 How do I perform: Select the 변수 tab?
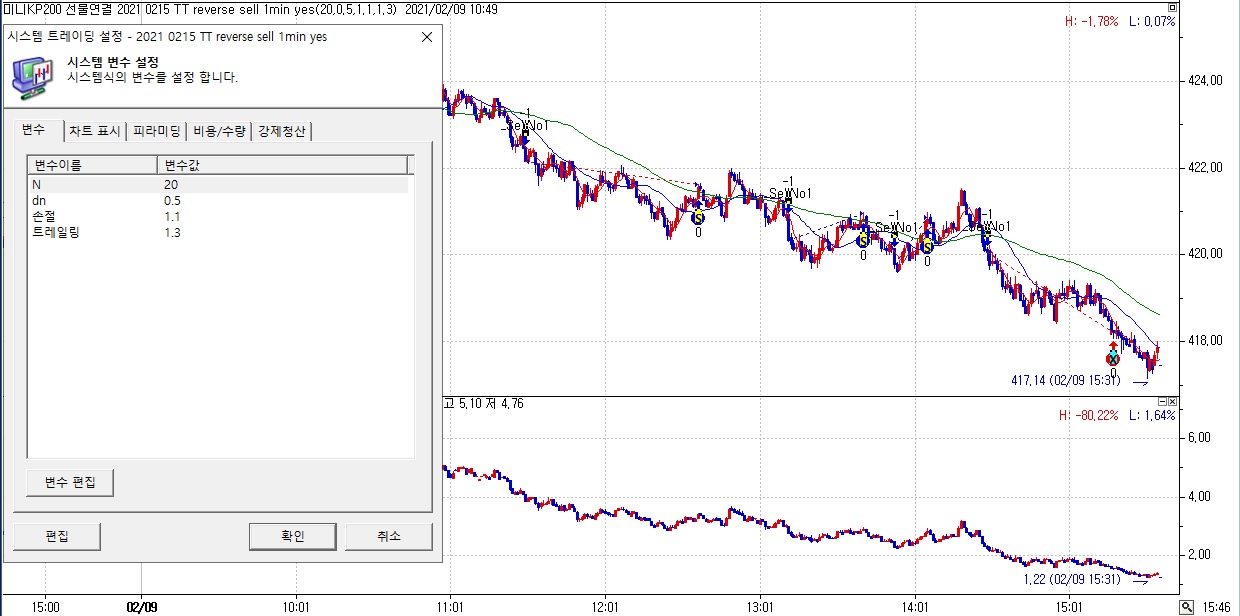pos(35,131)
